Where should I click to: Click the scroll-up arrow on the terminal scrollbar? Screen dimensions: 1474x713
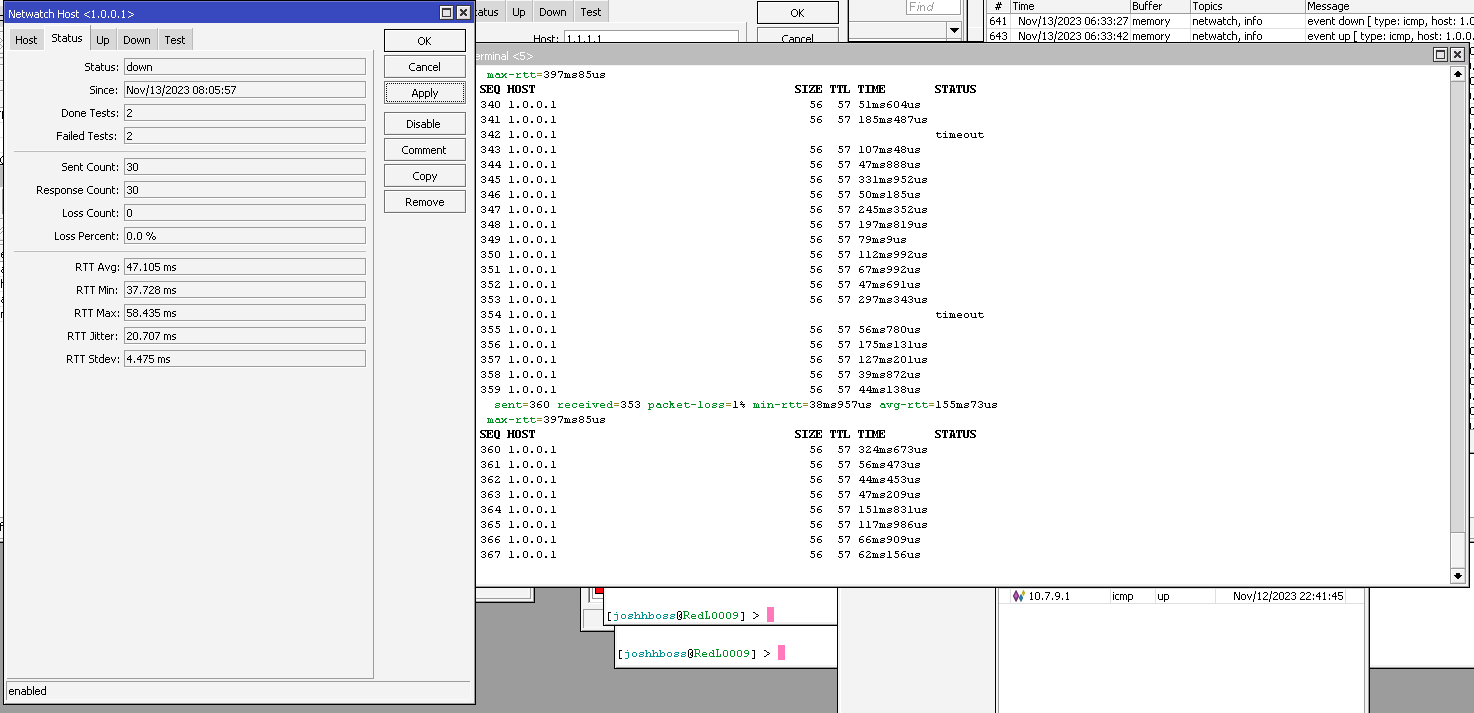pos(1457,72)
